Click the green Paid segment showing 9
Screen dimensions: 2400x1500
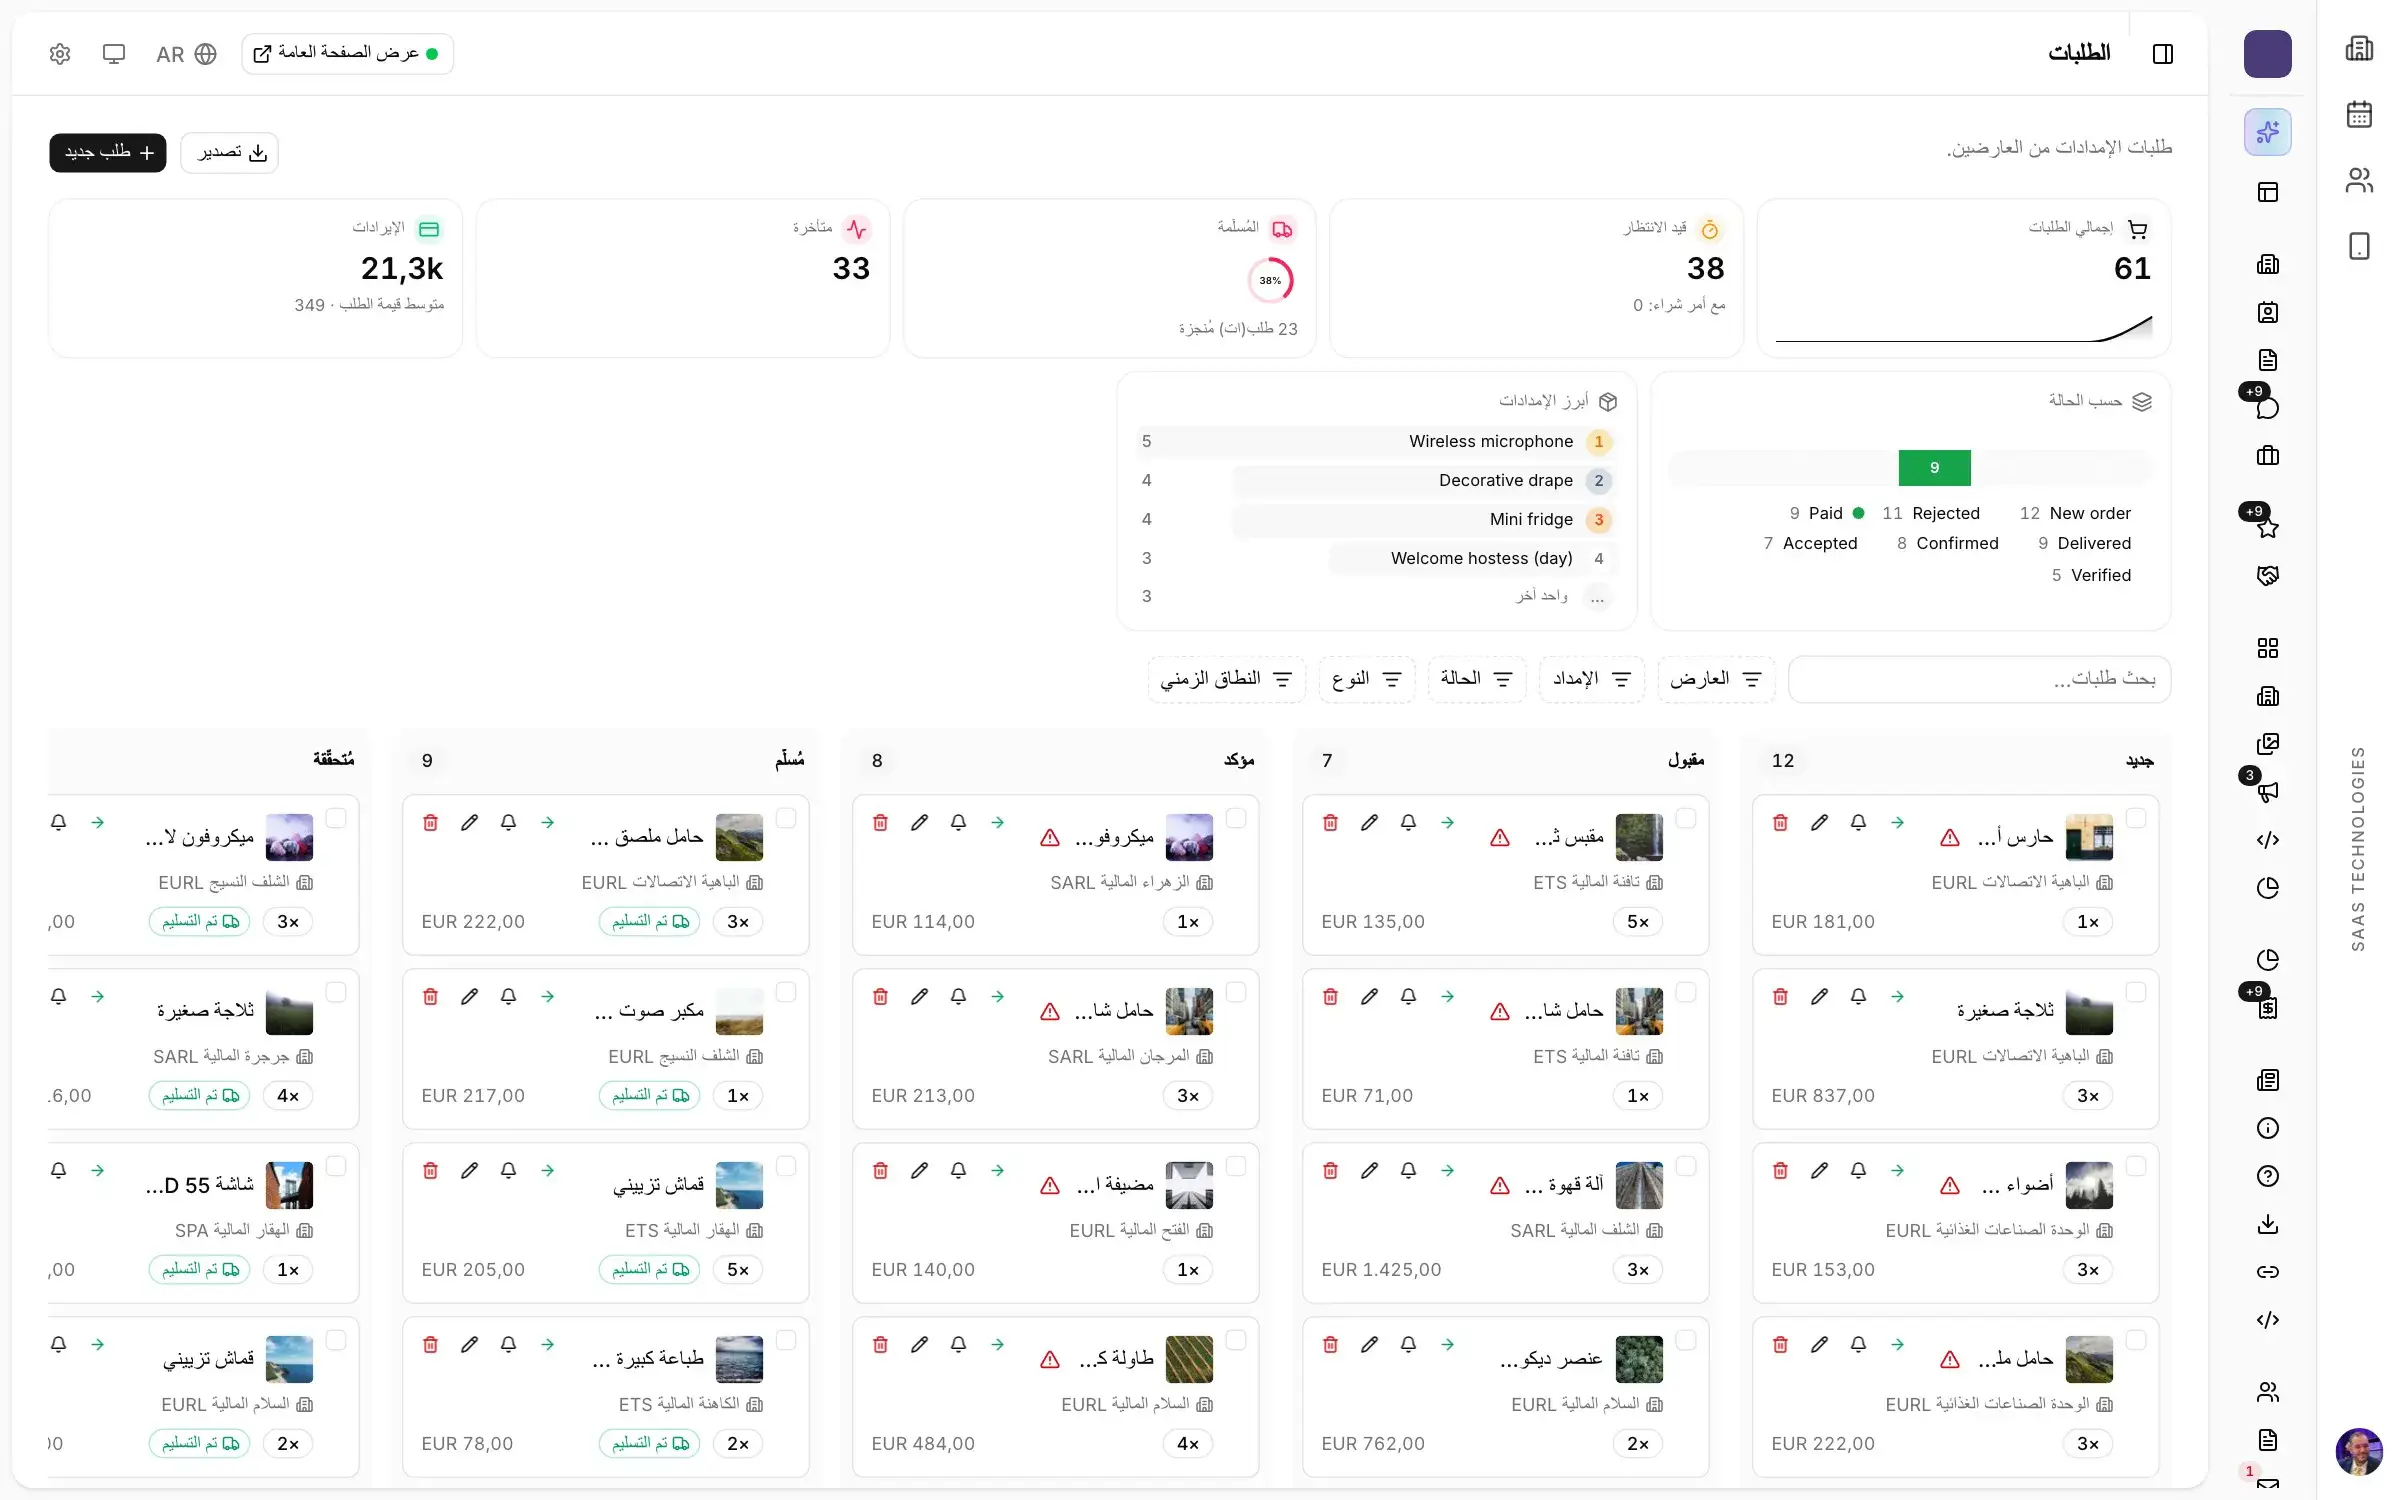tap(1934, 467)
